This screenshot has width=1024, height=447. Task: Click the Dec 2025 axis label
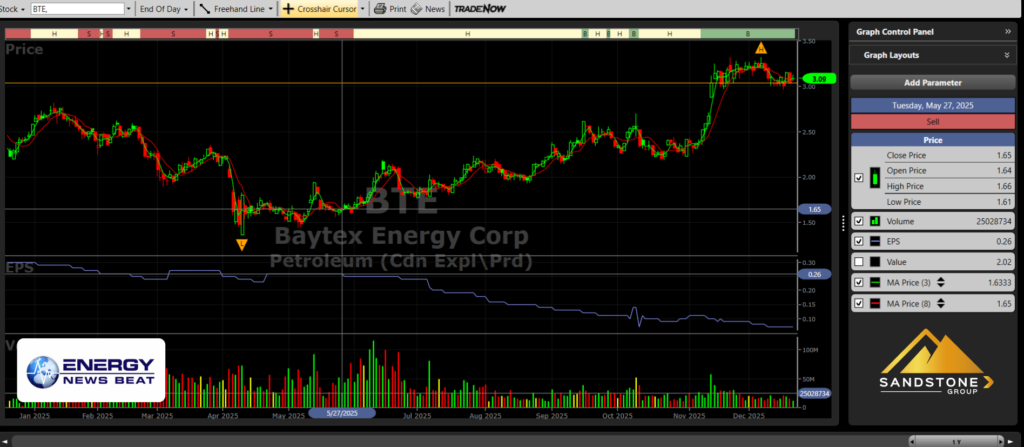pos(748,416)
